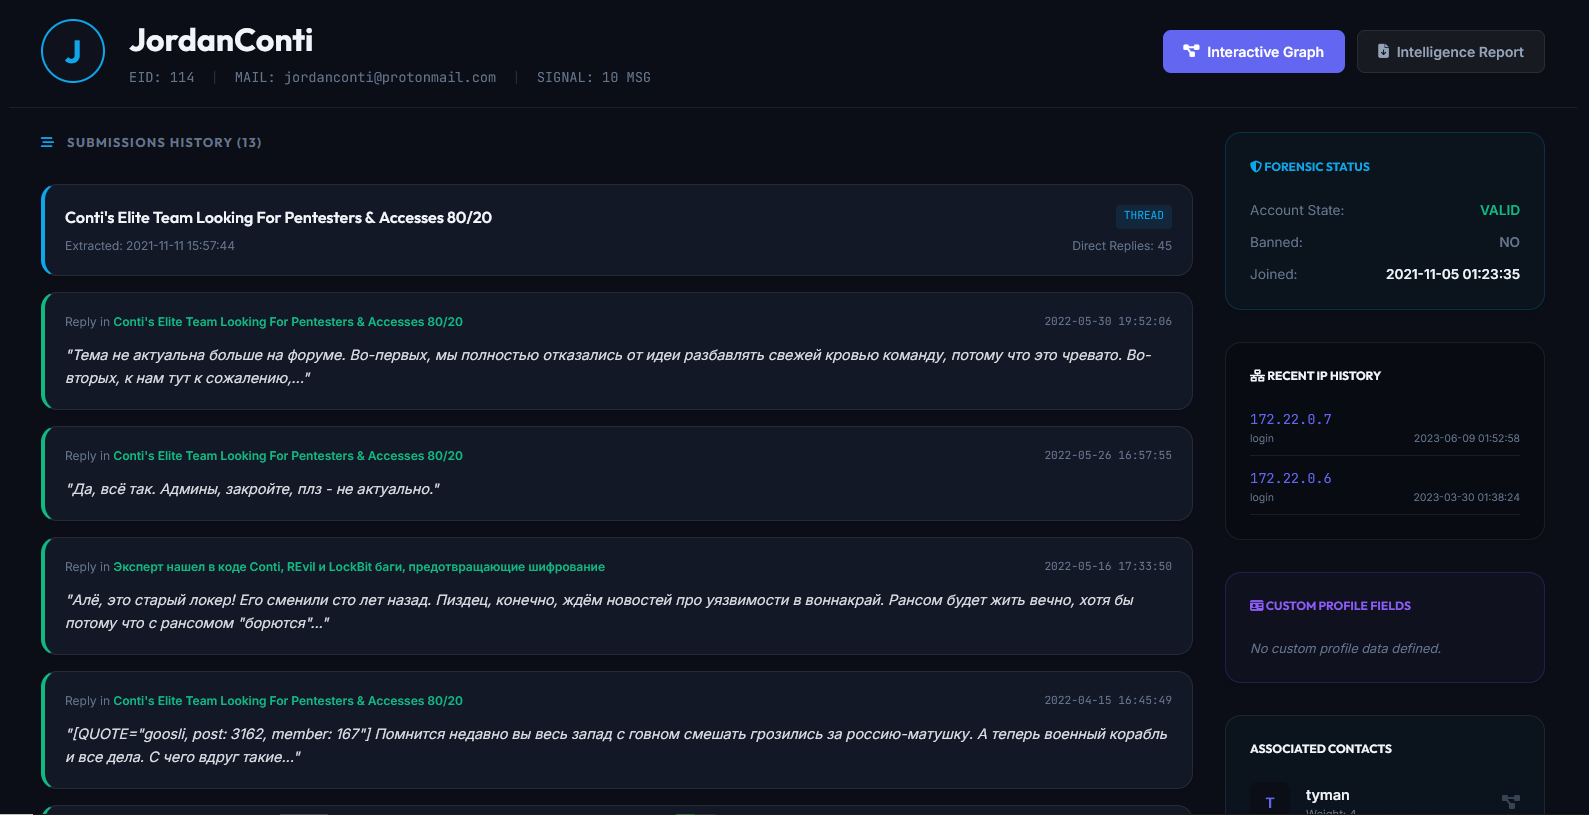1589x815 pixels.
Task: Open the Эксперт нашел в коде Conti link
Action: tap(359, 567)
